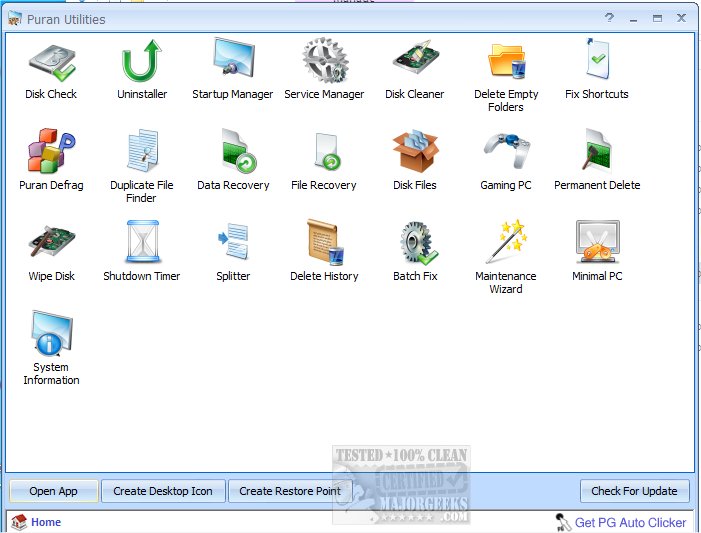Click the Create Desktop Icon button
Screen dimensions: 701x533
(163, 491)
